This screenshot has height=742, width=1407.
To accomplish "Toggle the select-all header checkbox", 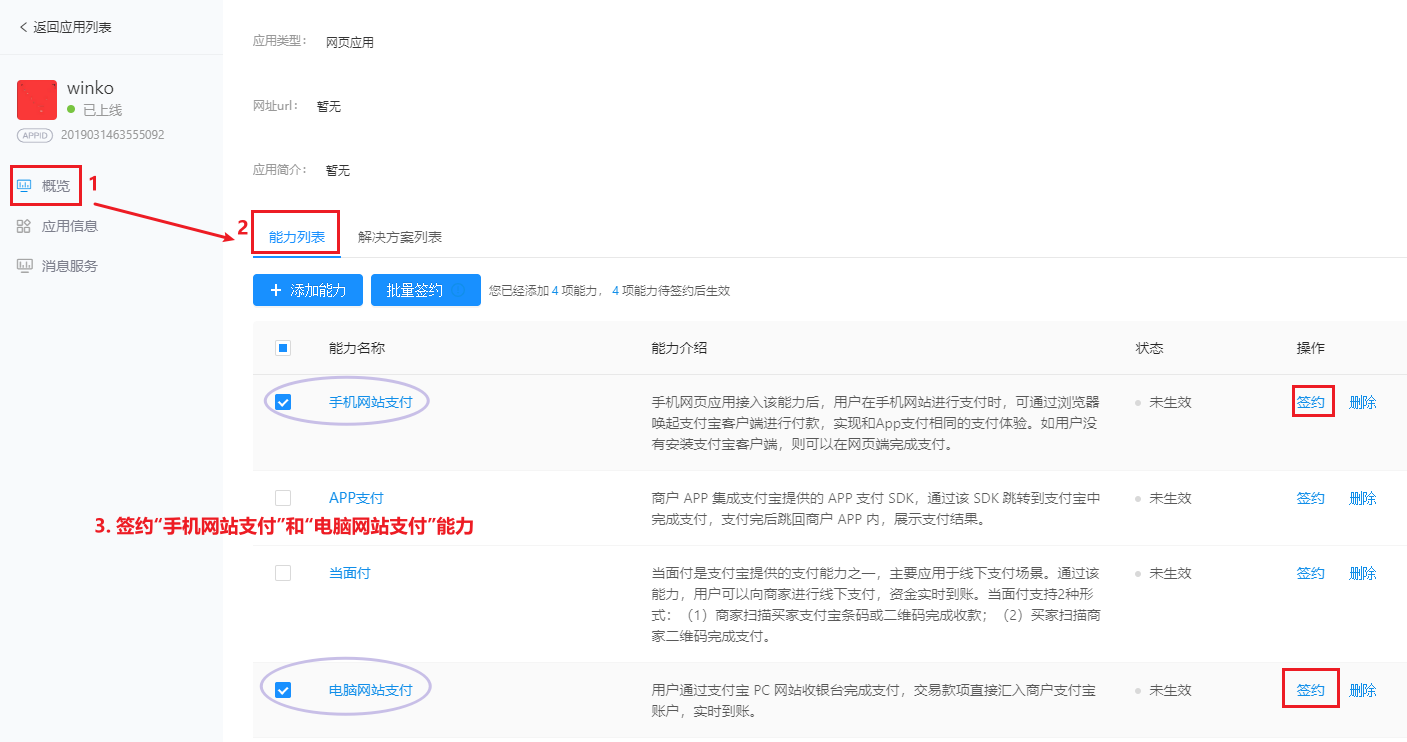I will click(x=283, y=348).
